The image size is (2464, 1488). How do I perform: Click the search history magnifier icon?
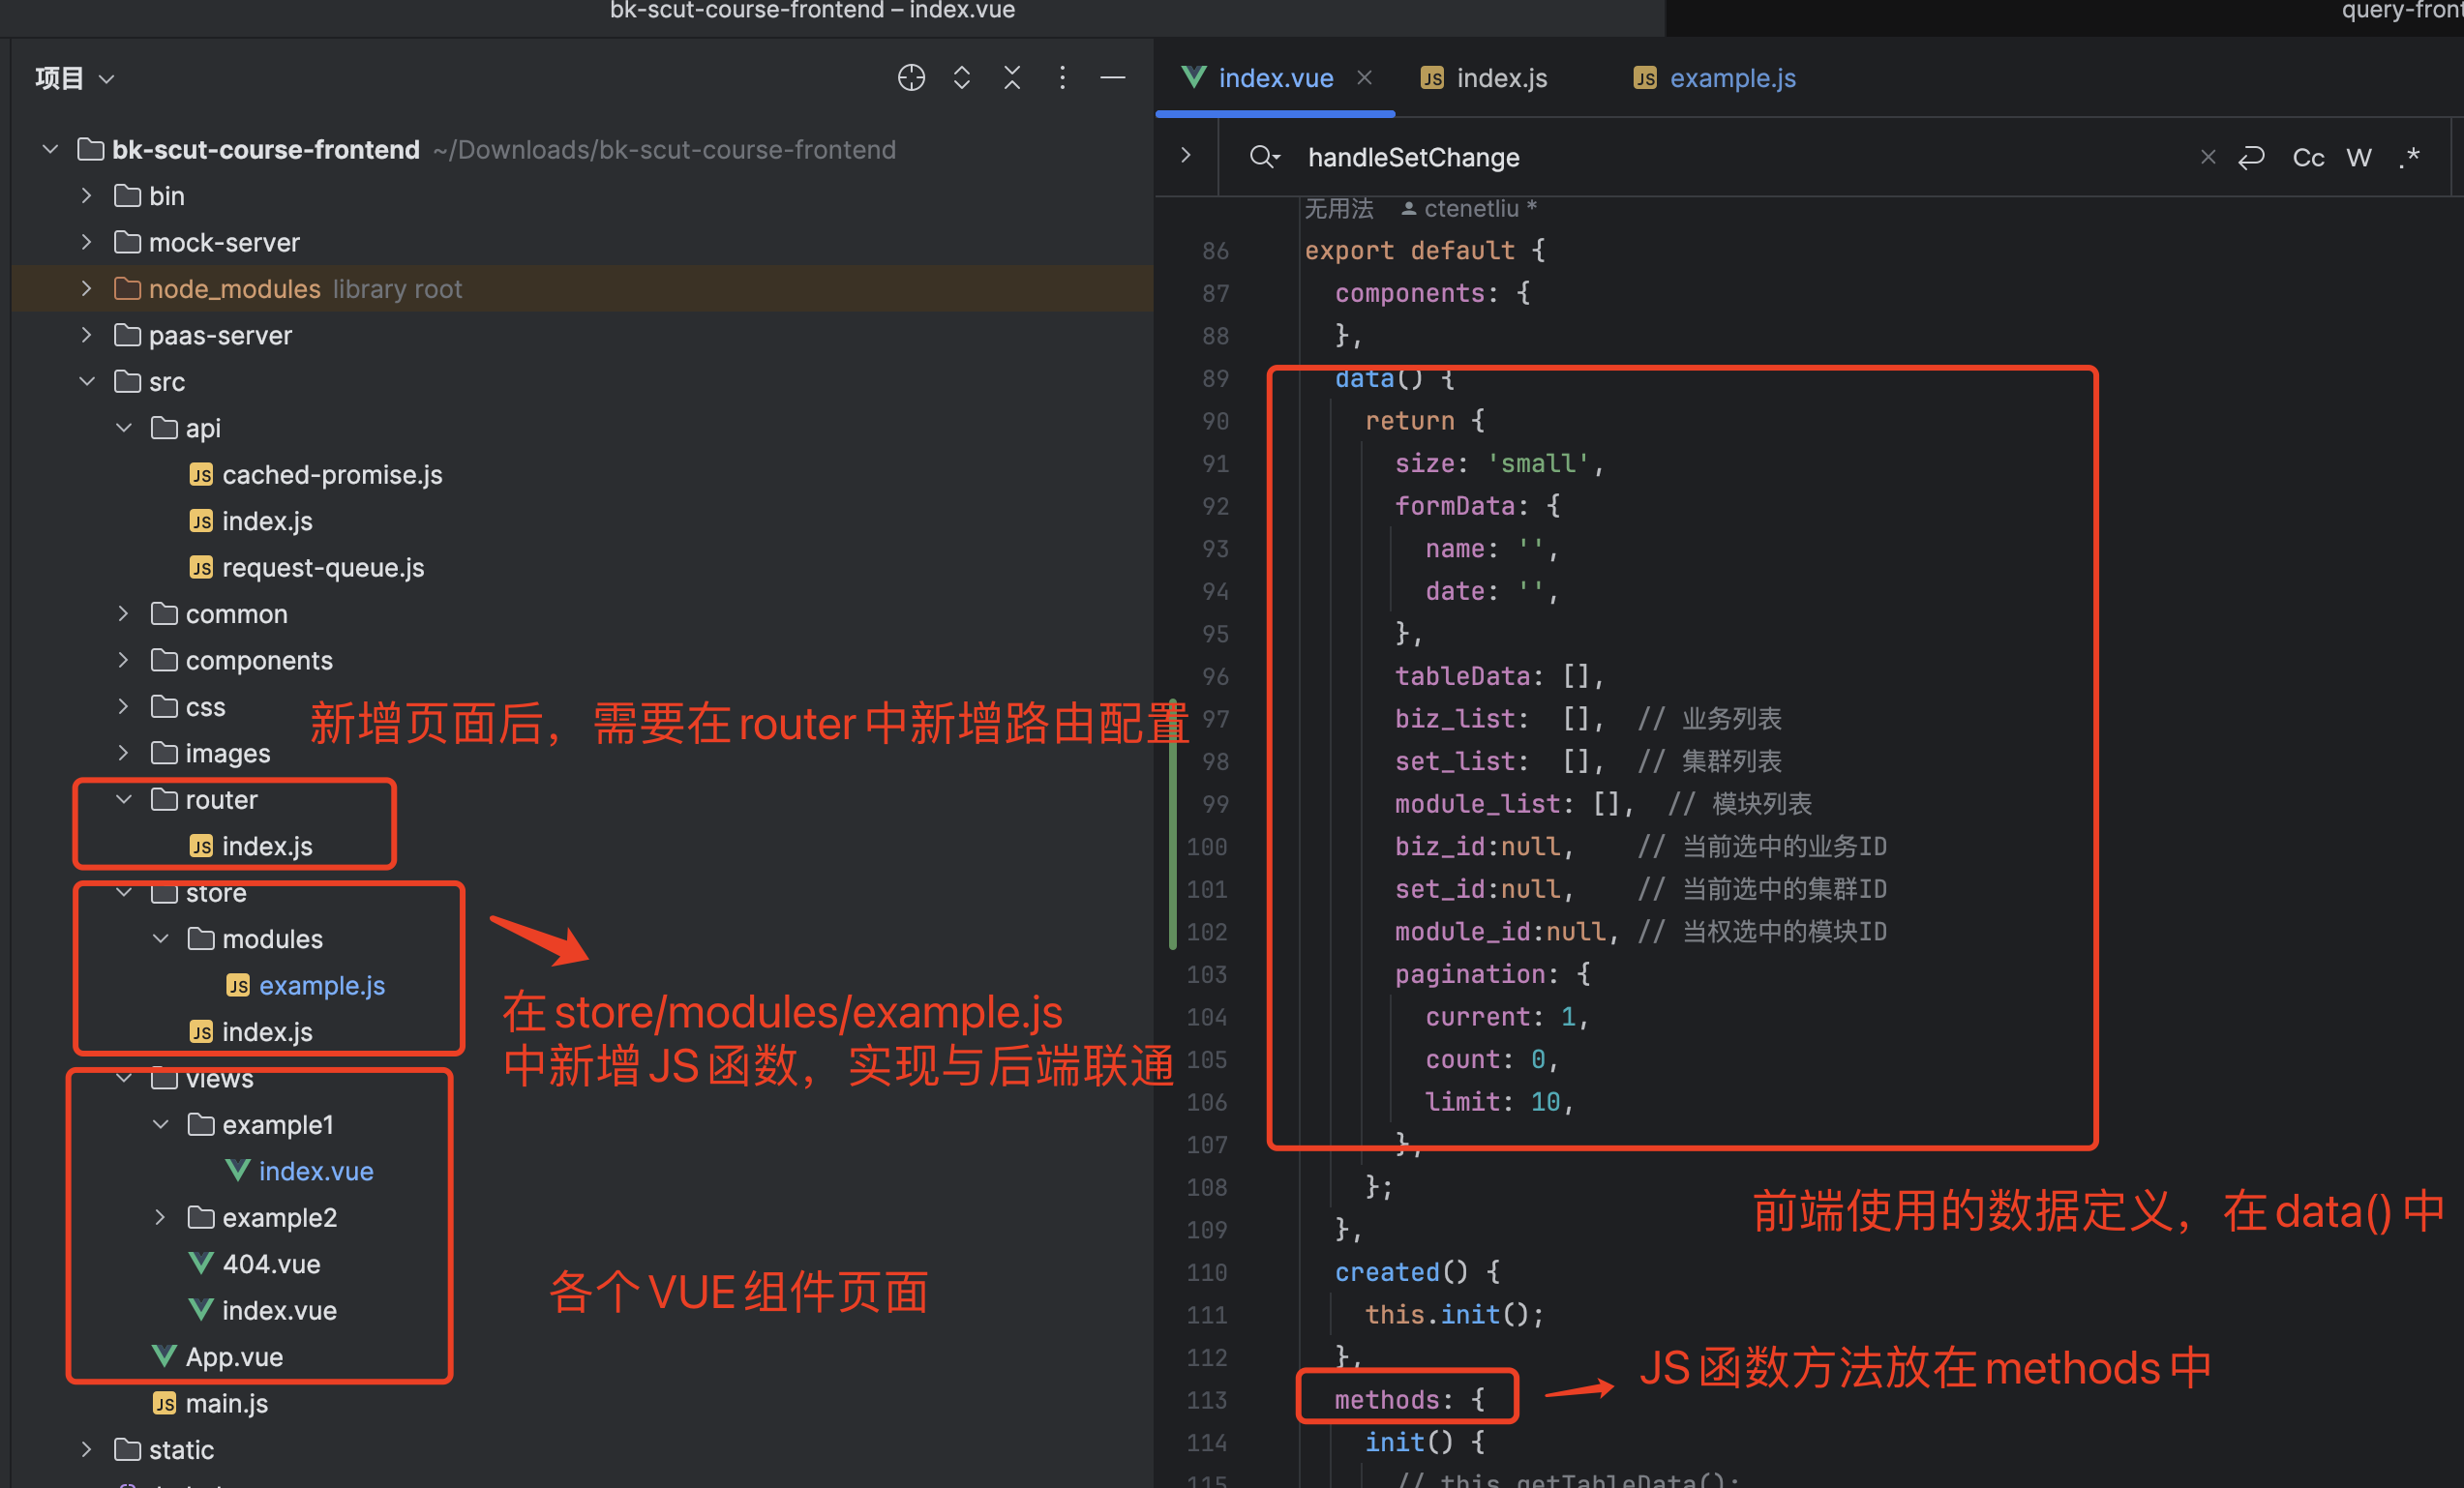click(x=1264, y=157)
